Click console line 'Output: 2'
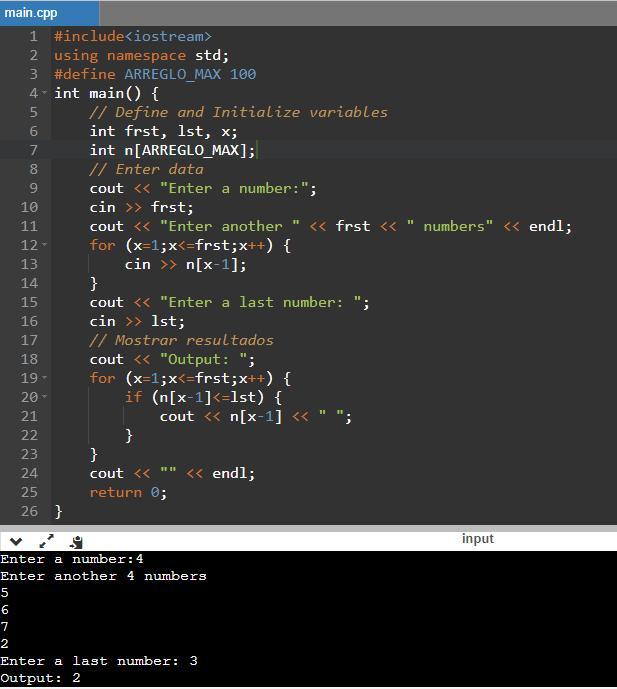The width and height of the screenshot is (617, 689). pos(40,678)
